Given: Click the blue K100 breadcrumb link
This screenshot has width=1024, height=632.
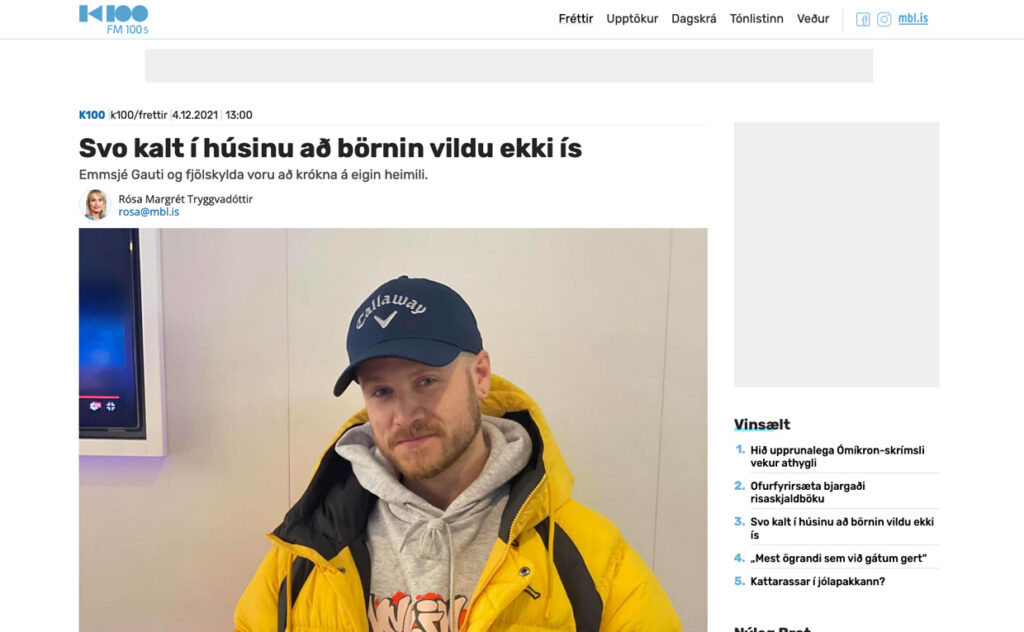Looking at the screenshot, I should [91, 115].
